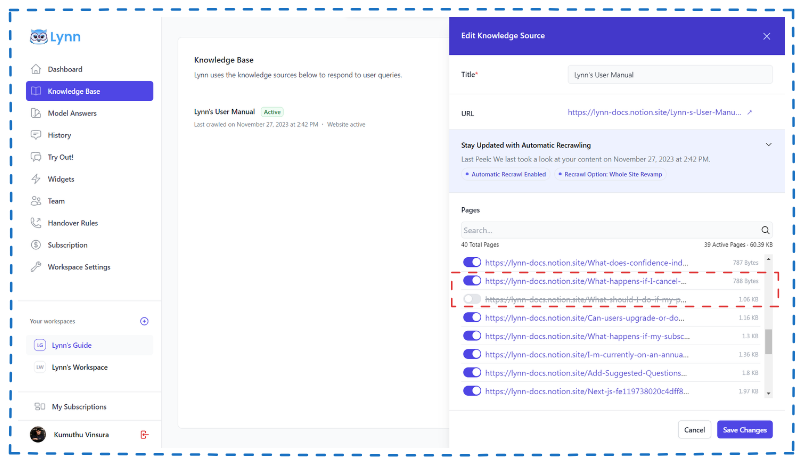Click the Title input field
Image resolution: width=803 pixels, height=463 pixels.
point(669,75)
